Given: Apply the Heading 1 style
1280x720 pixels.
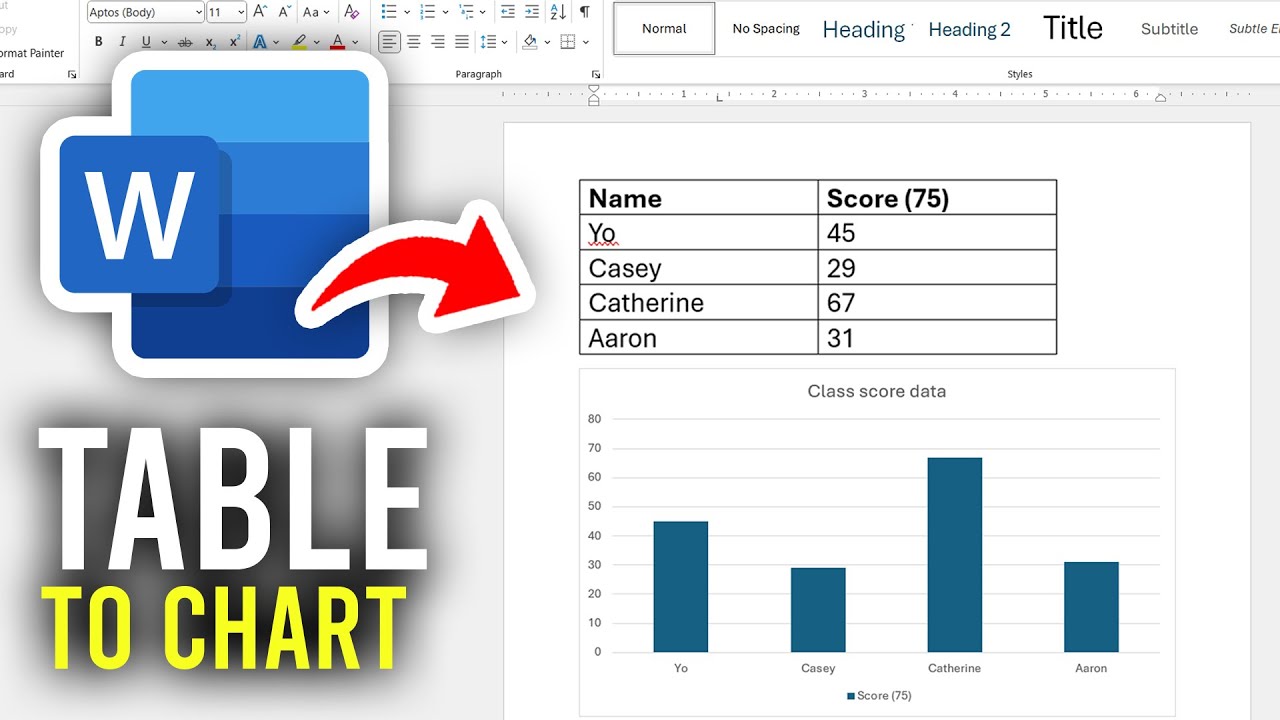Looking at the screenshot, I should click(864, 29).
